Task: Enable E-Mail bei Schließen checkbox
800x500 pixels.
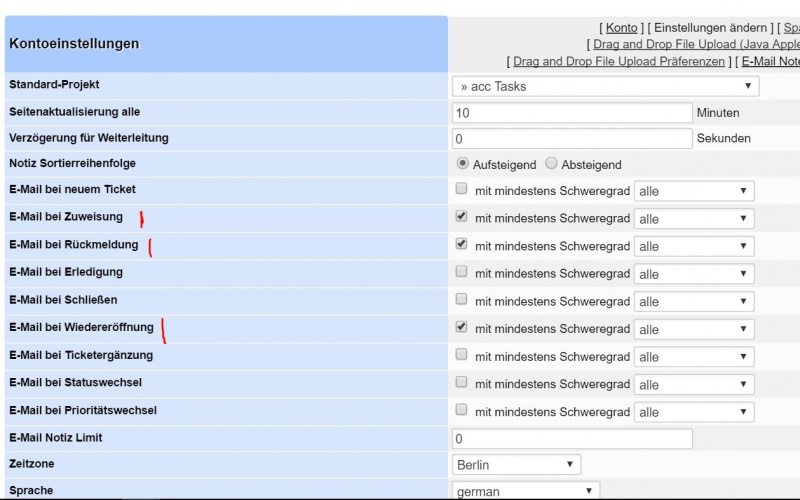Action: [461, 299]
